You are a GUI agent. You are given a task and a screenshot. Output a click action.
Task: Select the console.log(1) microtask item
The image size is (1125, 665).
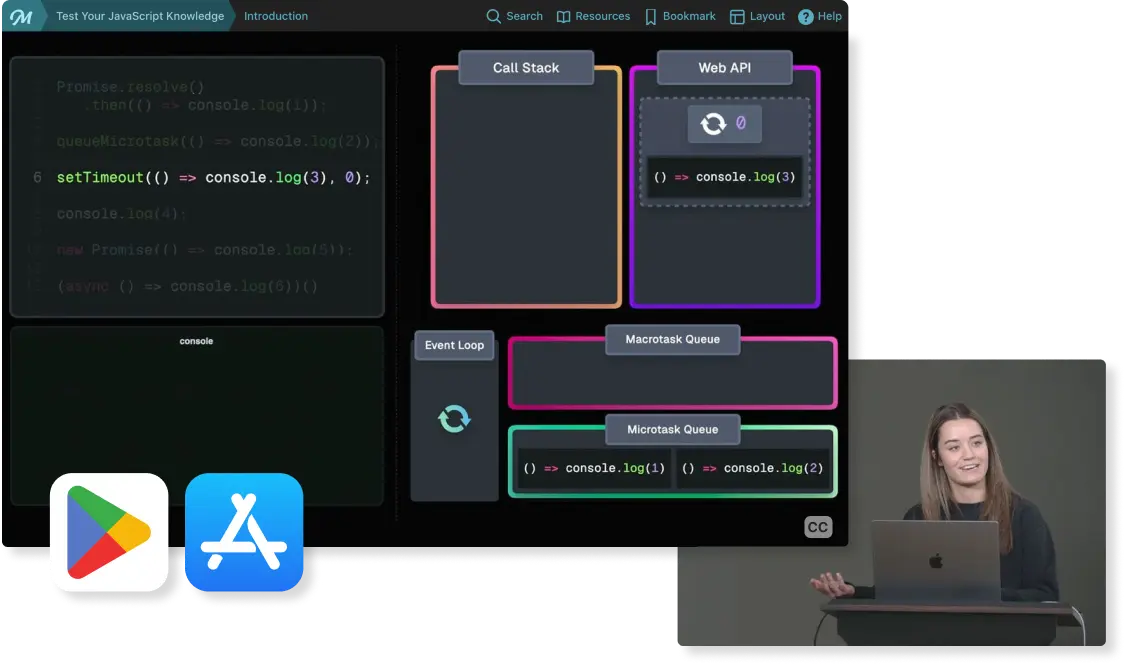pyautogui.click(x=594, y=468)
